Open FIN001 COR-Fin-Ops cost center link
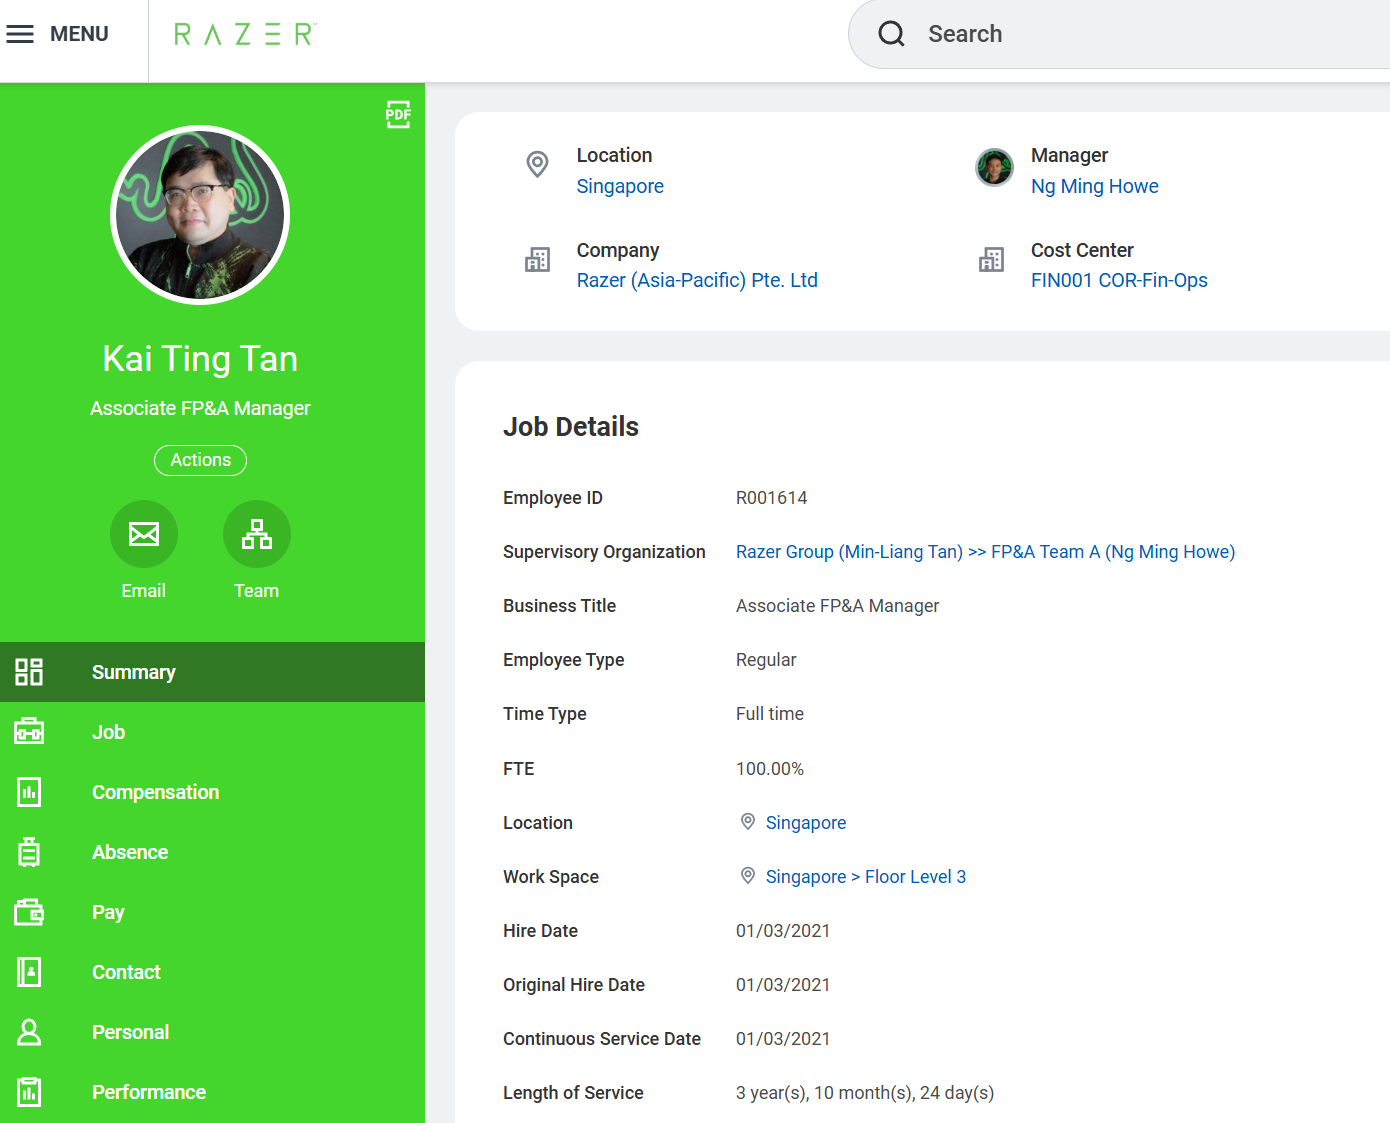The width and height of the screenshot is (1390, 1123). click(x=1119, y=280)
